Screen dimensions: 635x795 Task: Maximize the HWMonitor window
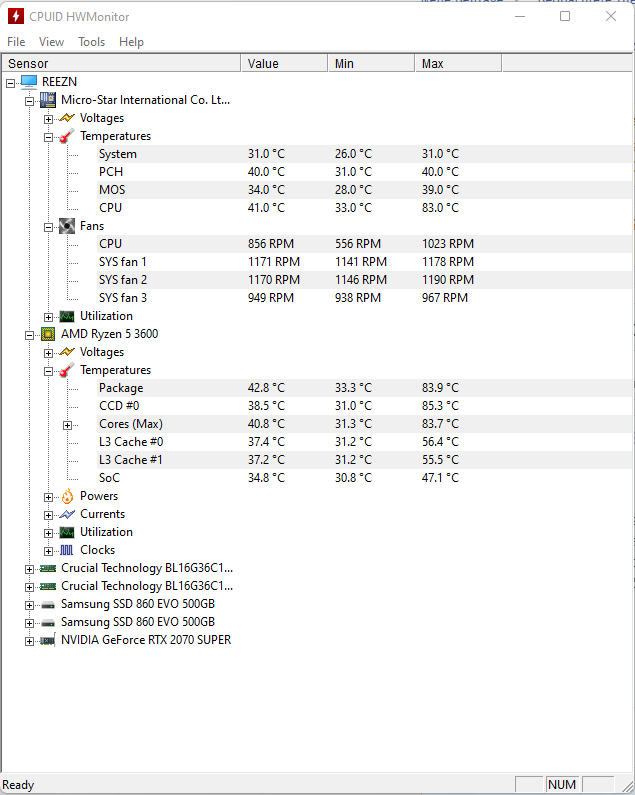pos(565,16)
